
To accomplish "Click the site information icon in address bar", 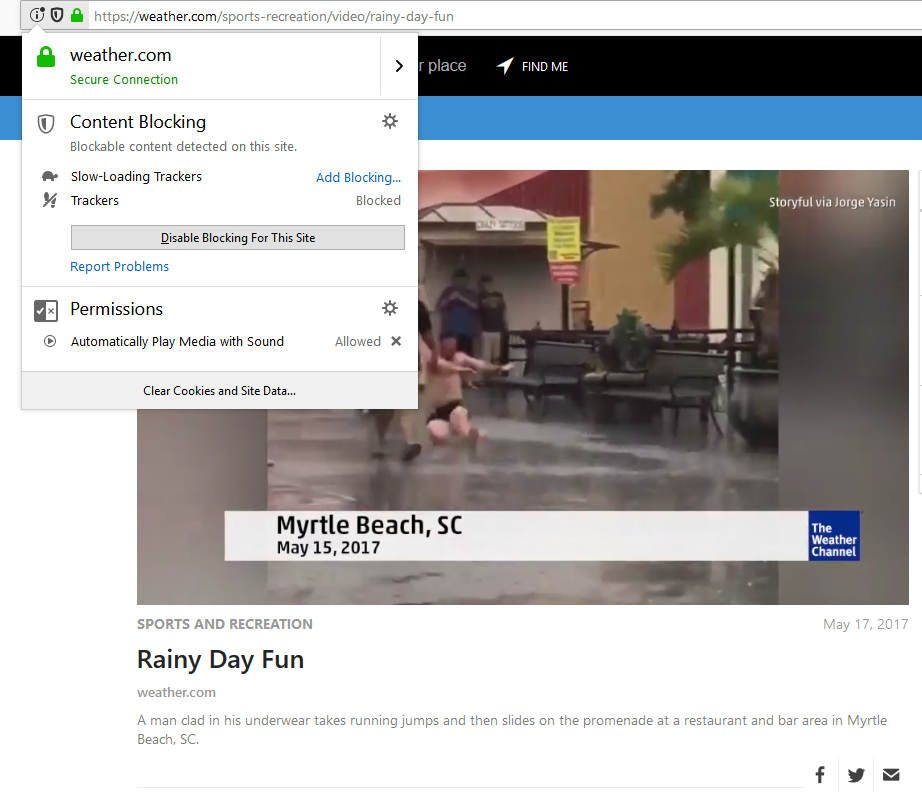I will point(37,15).
